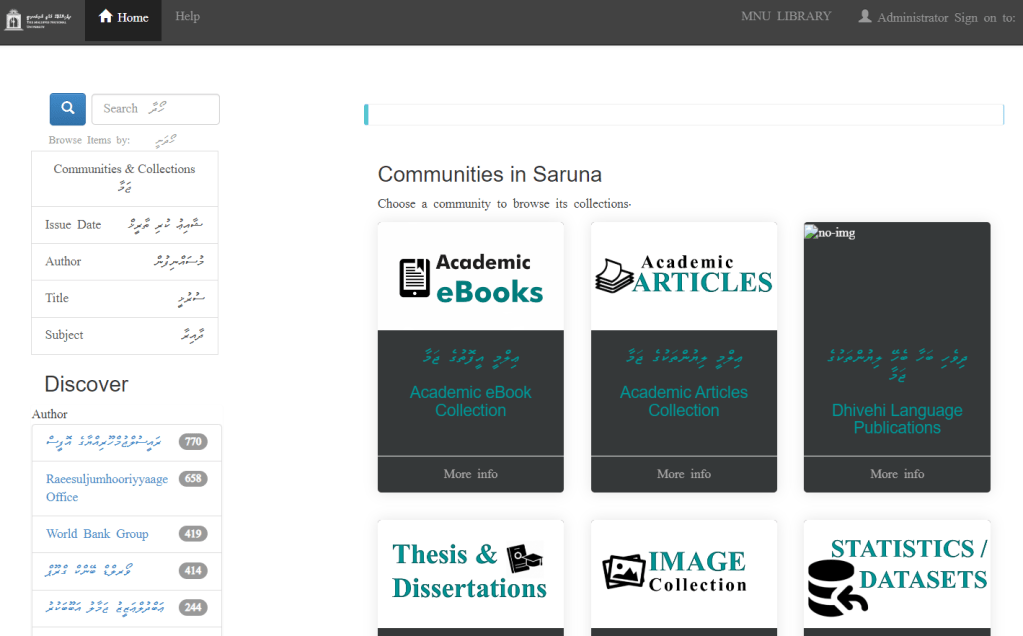Image resolution: width=1023 pixels, height=636 pixels.
Task: Click the Administrator user icon
Action: tap(865, 17)
